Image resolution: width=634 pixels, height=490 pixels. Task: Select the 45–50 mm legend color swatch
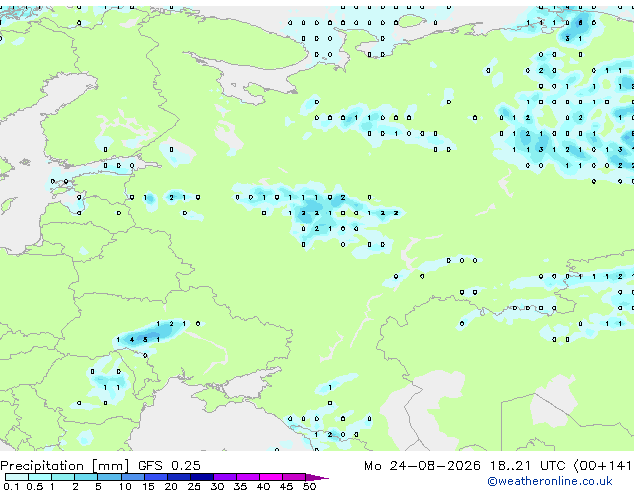tap(294, 477)
